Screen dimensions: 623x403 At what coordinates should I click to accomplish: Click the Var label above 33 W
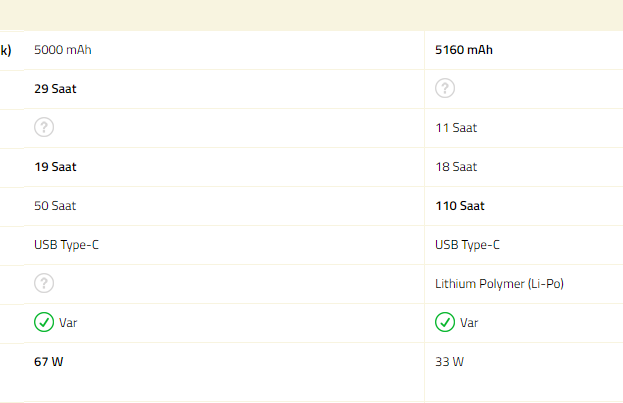coord(471,322)
